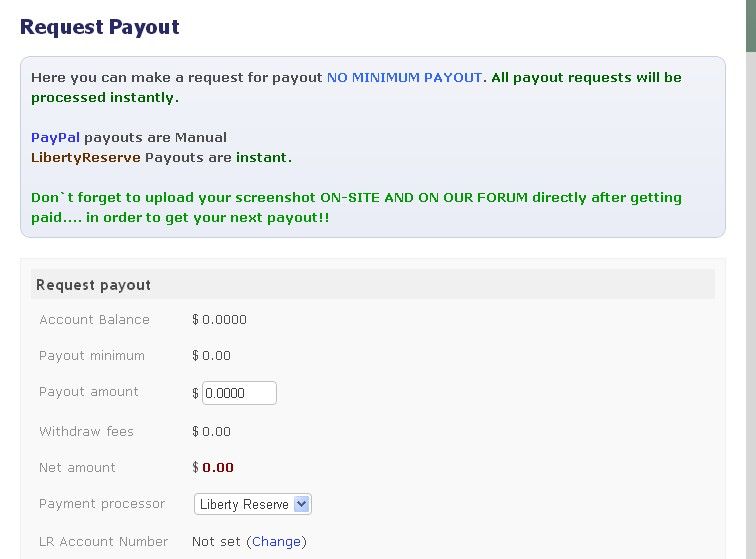The image size is (756, 559).
Task: Click the Payout minimum label
Action: point(92,355)
